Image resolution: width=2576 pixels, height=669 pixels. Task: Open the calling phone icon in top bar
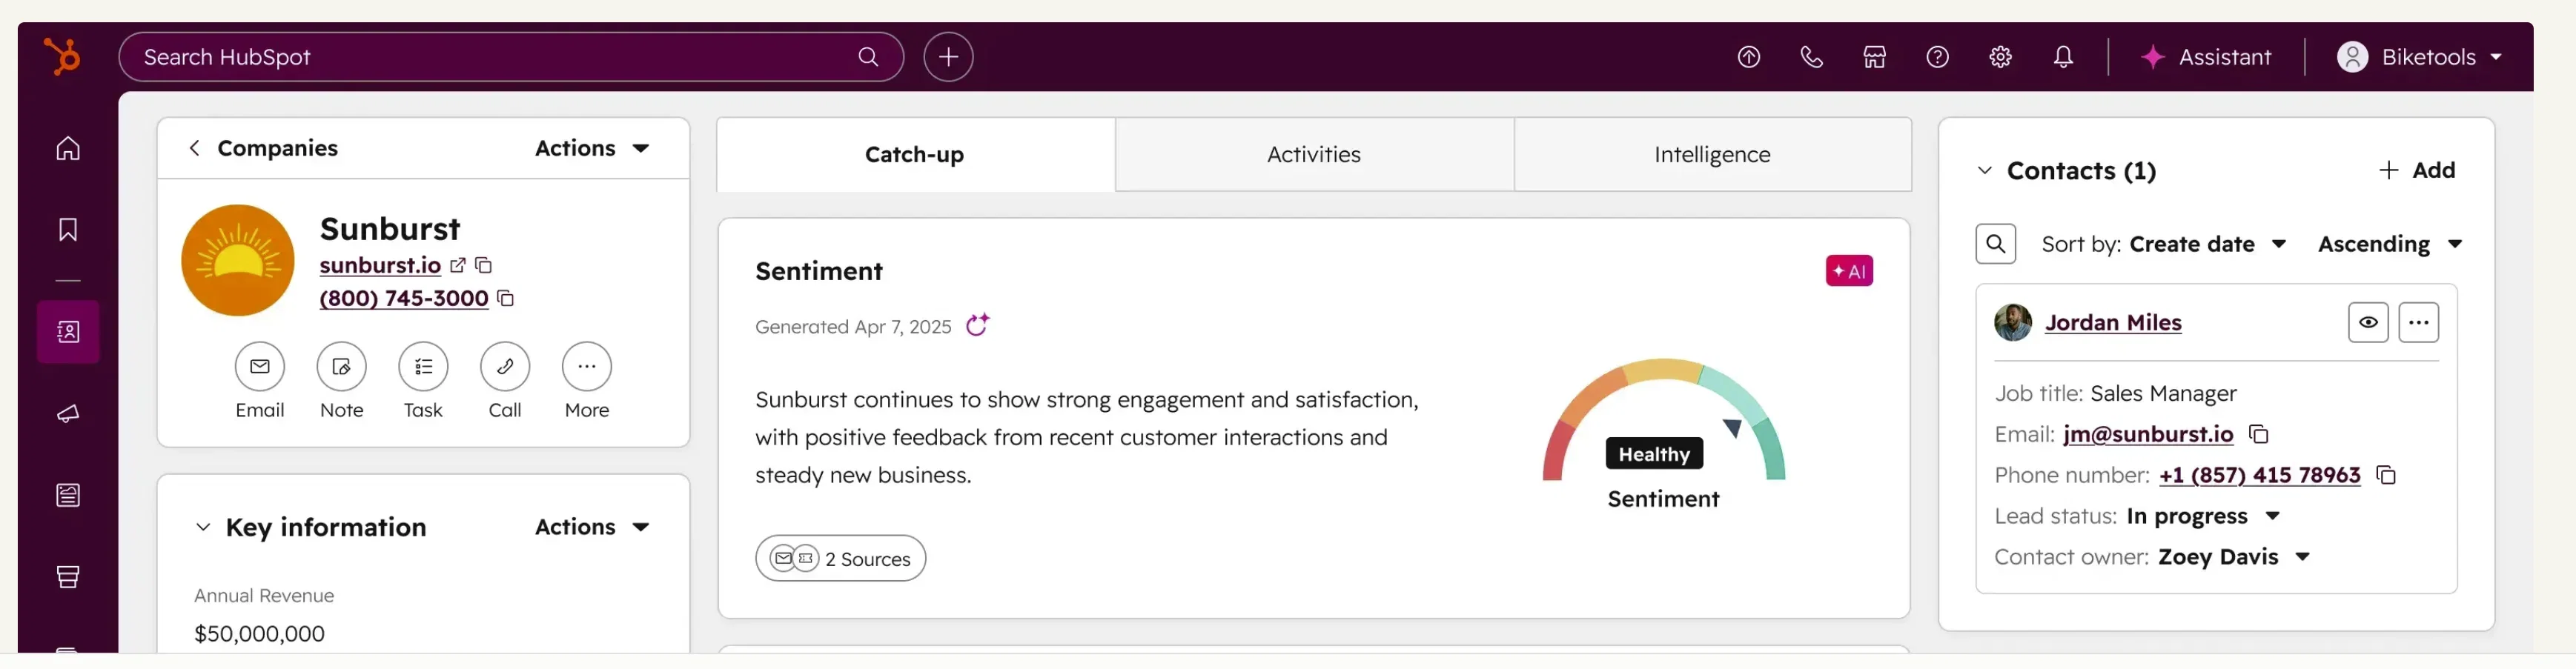click(x=1811, y=57)
